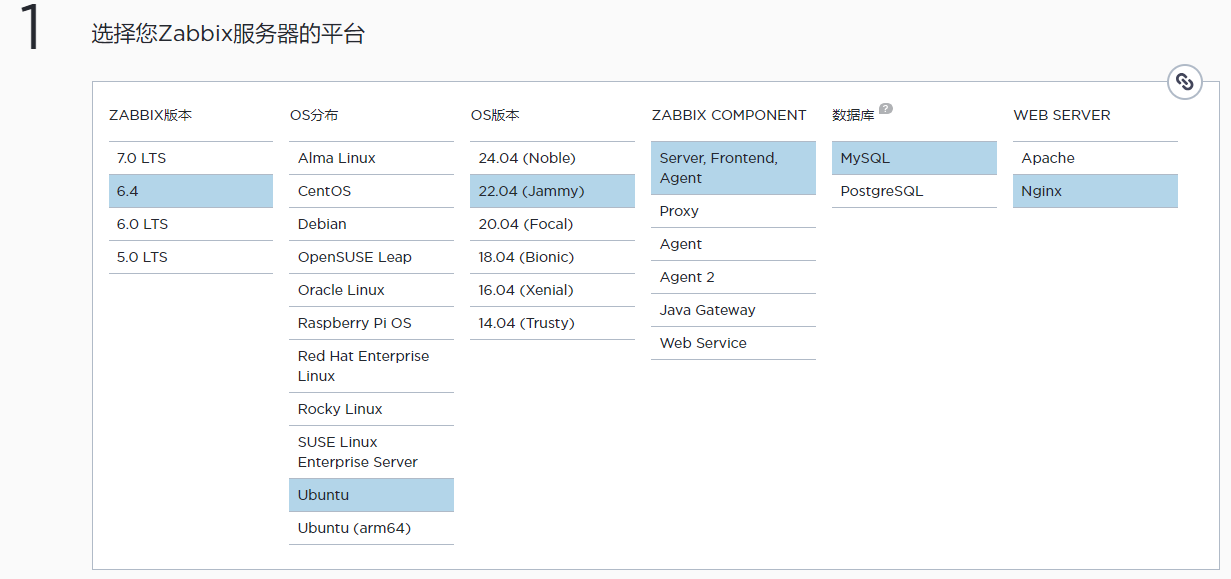Select OS version 16.04 (Xenial)
This screenshot has width=1231, height=579.
[553, 290]
